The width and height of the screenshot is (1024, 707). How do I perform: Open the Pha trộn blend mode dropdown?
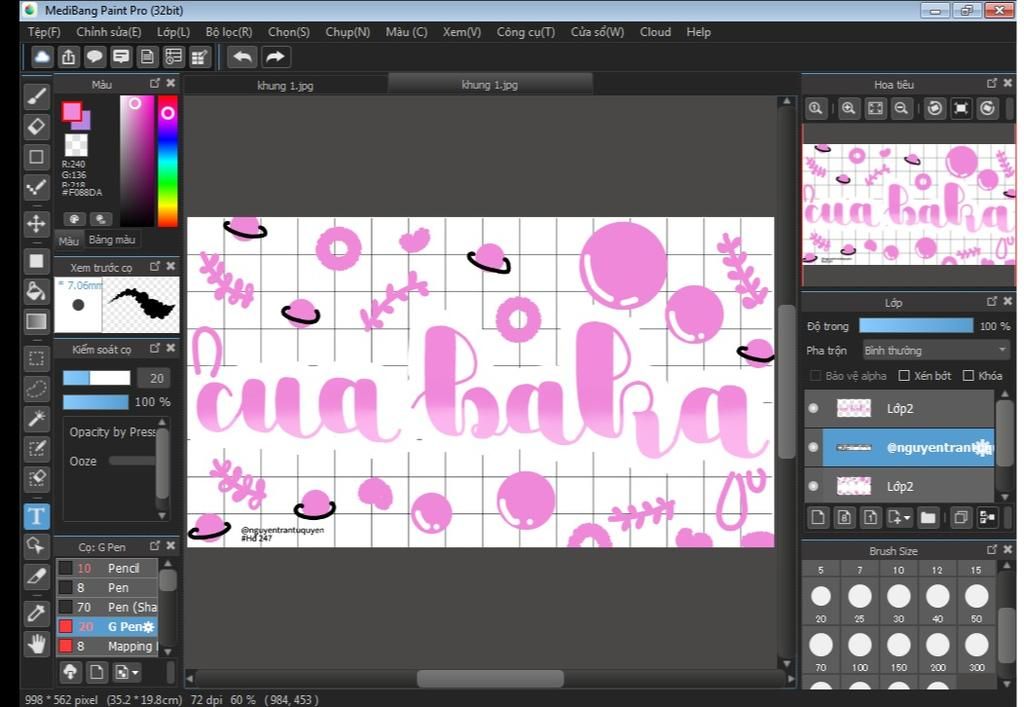click(x=935, y=350)
